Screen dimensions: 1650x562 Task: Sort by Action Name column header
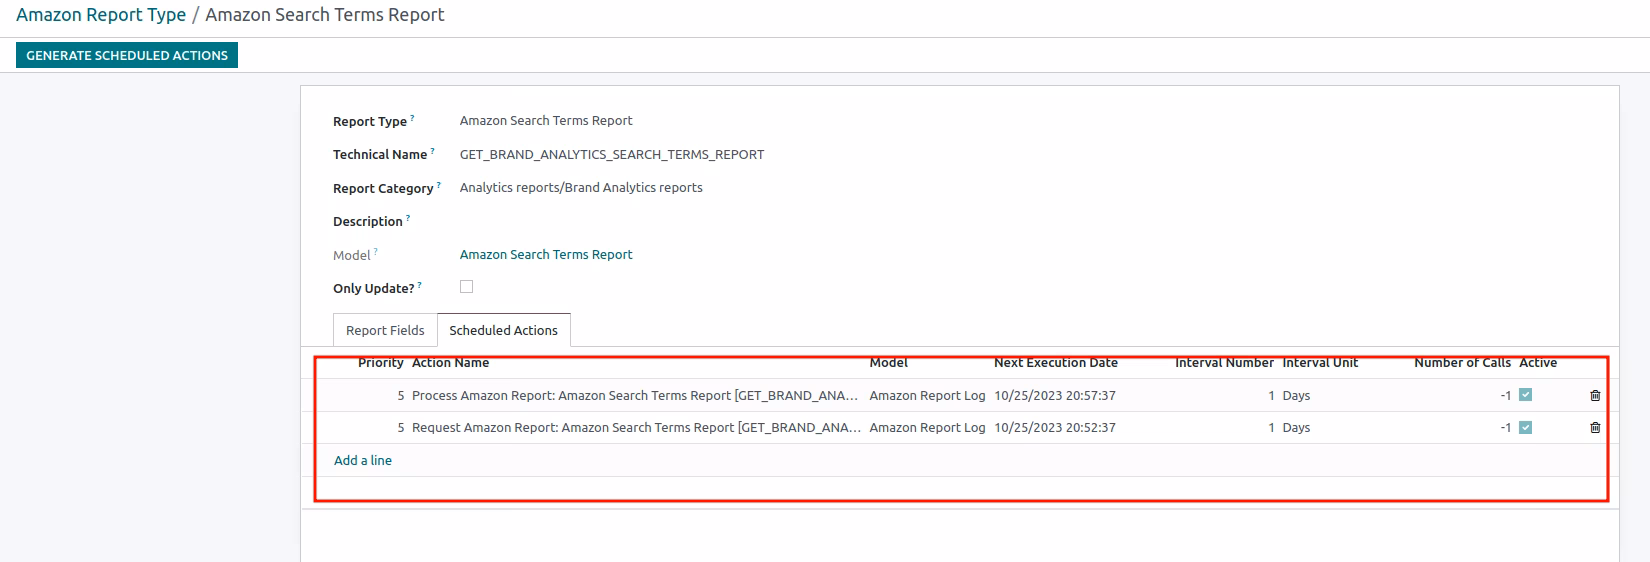pyautogui.click(x=451, y=363)
